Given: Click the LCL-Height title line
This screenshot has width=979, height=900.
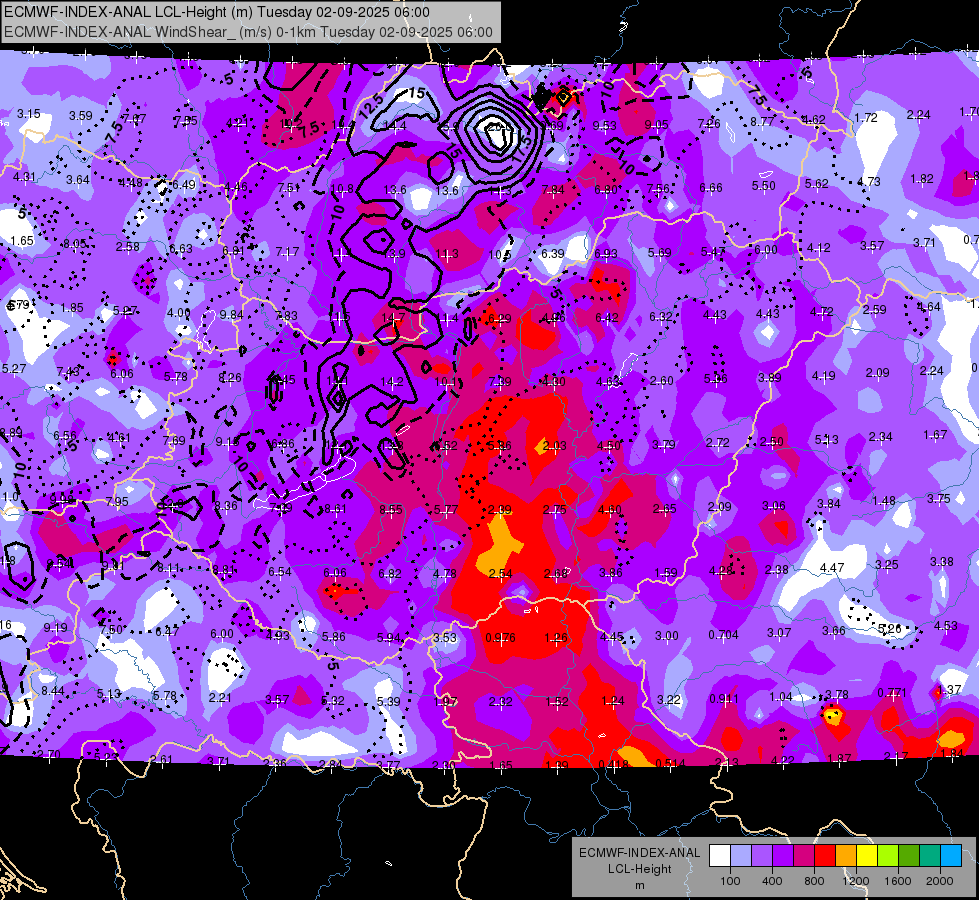Looking at the screenshot, I should (217, 12).
